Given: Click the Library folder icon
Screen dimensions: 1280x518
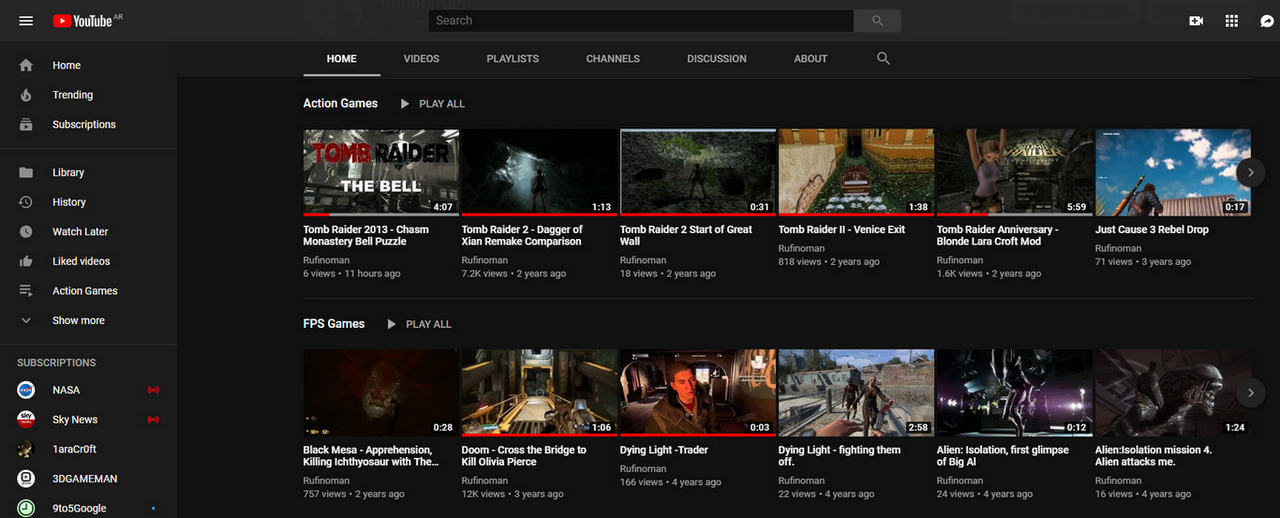Looking at the screenshot, I should pos(26,173).
